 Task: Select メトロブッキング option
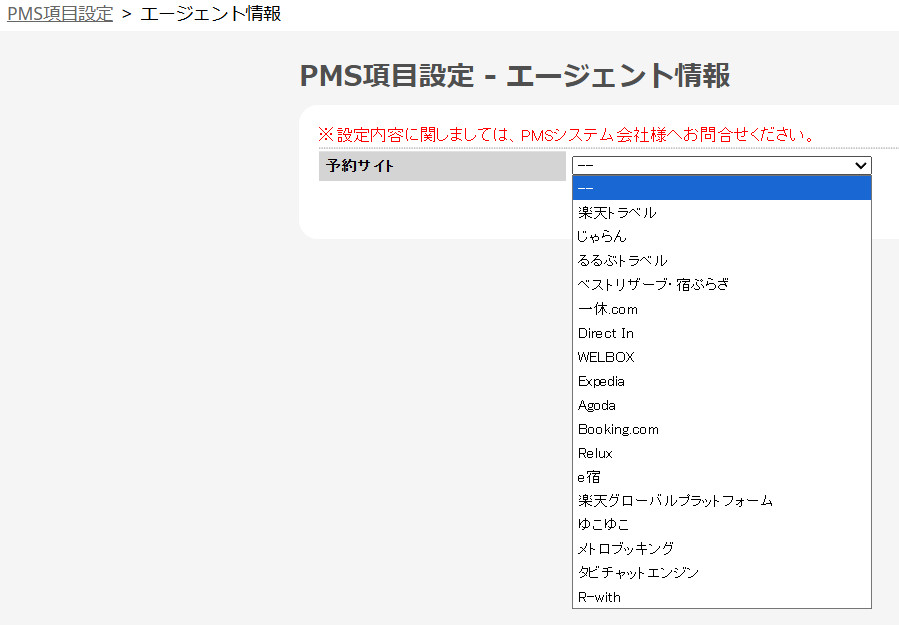click(722, 548)
